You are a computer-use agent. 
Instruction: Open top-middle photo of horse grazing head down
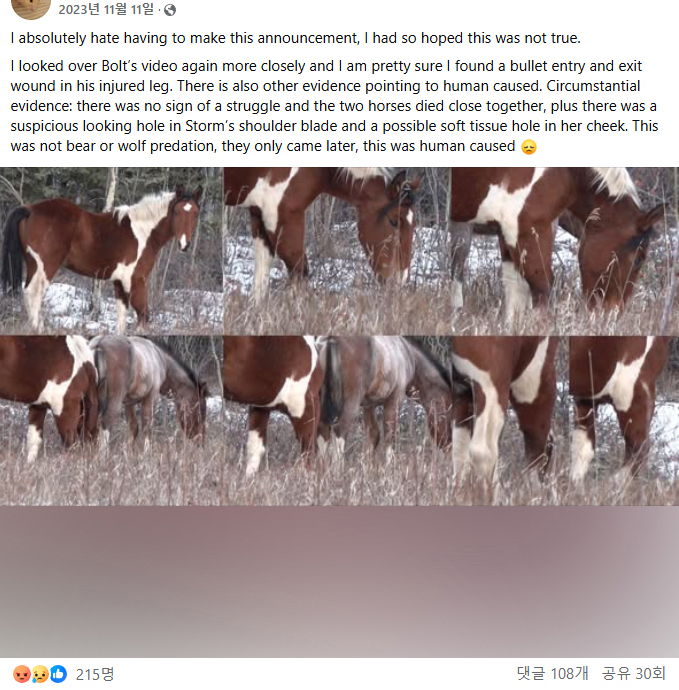[337, 251]
